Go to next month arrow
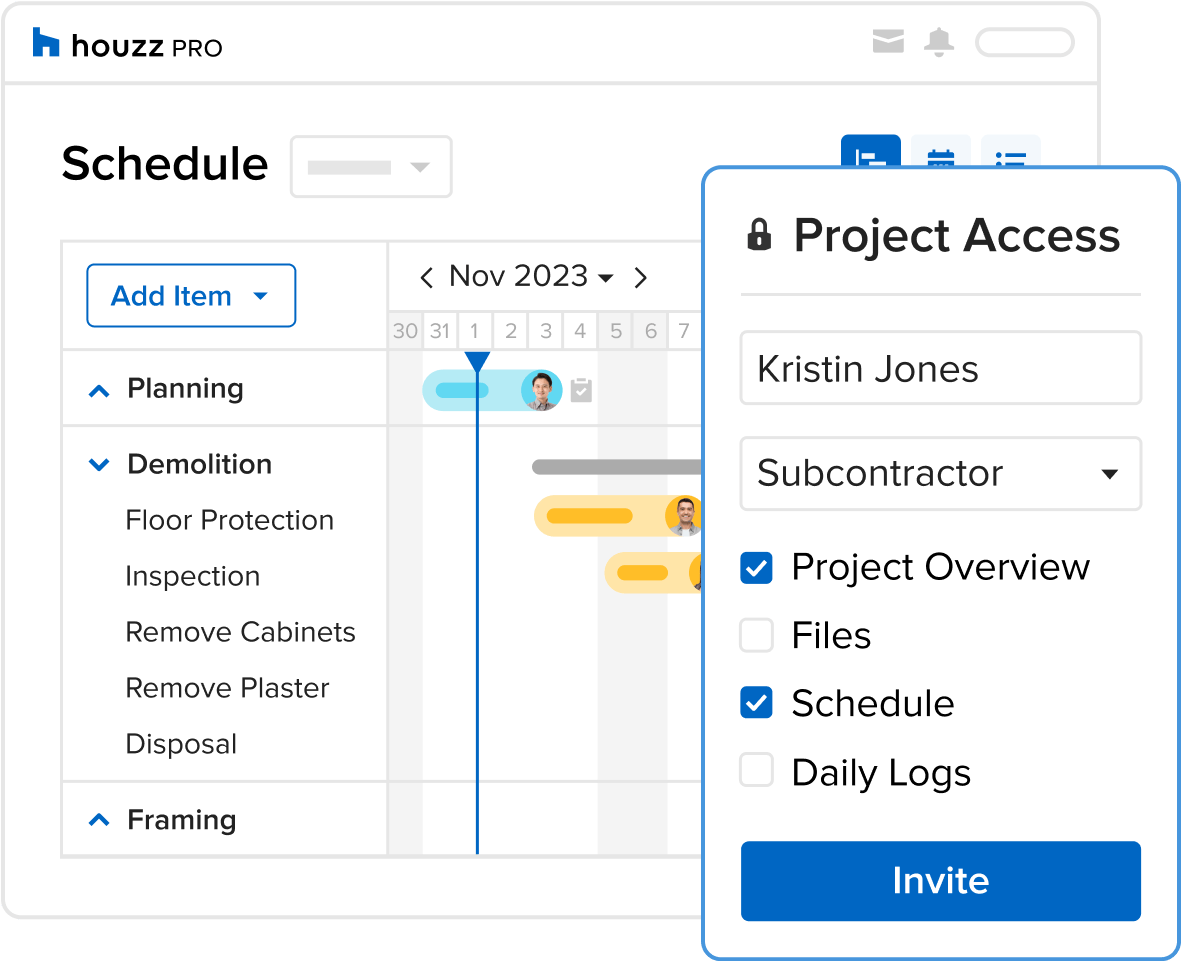This screenshot has width=1181, height=961. 640,277
